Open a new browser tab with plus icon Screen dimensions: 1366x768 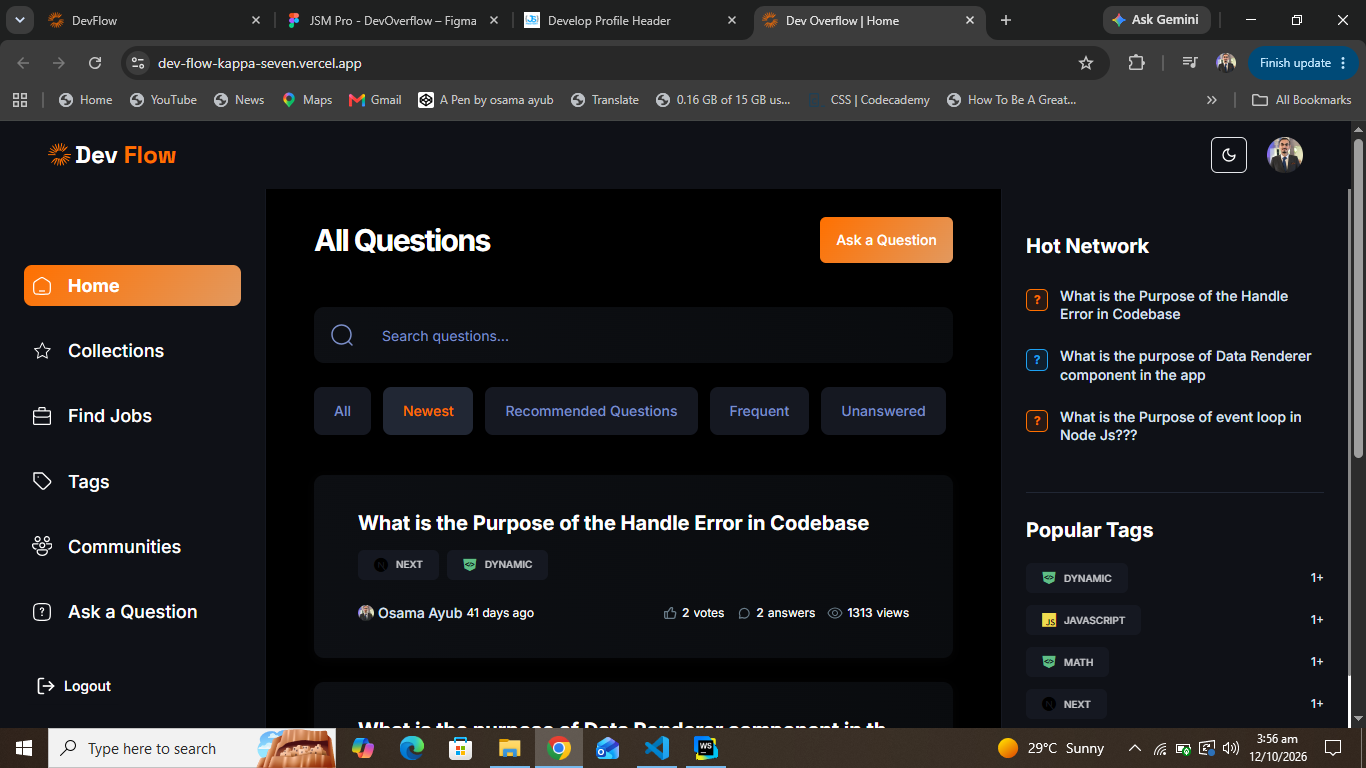[x=1006, y=20]
